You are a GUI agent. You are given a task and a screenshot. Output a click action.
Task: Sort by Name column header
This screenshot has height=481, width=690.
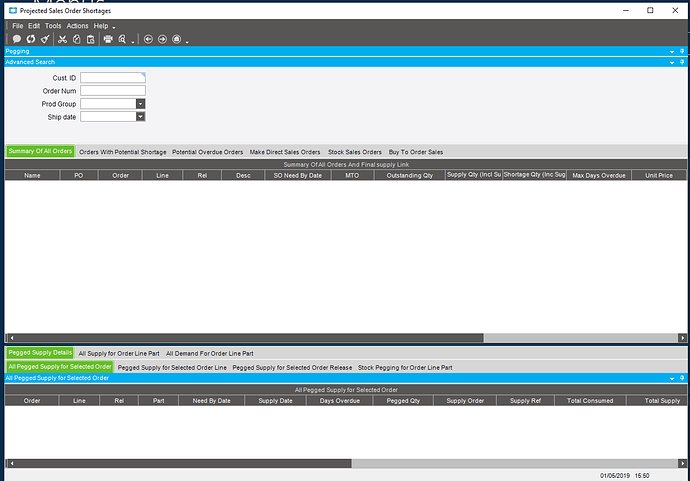coord(32,175)
